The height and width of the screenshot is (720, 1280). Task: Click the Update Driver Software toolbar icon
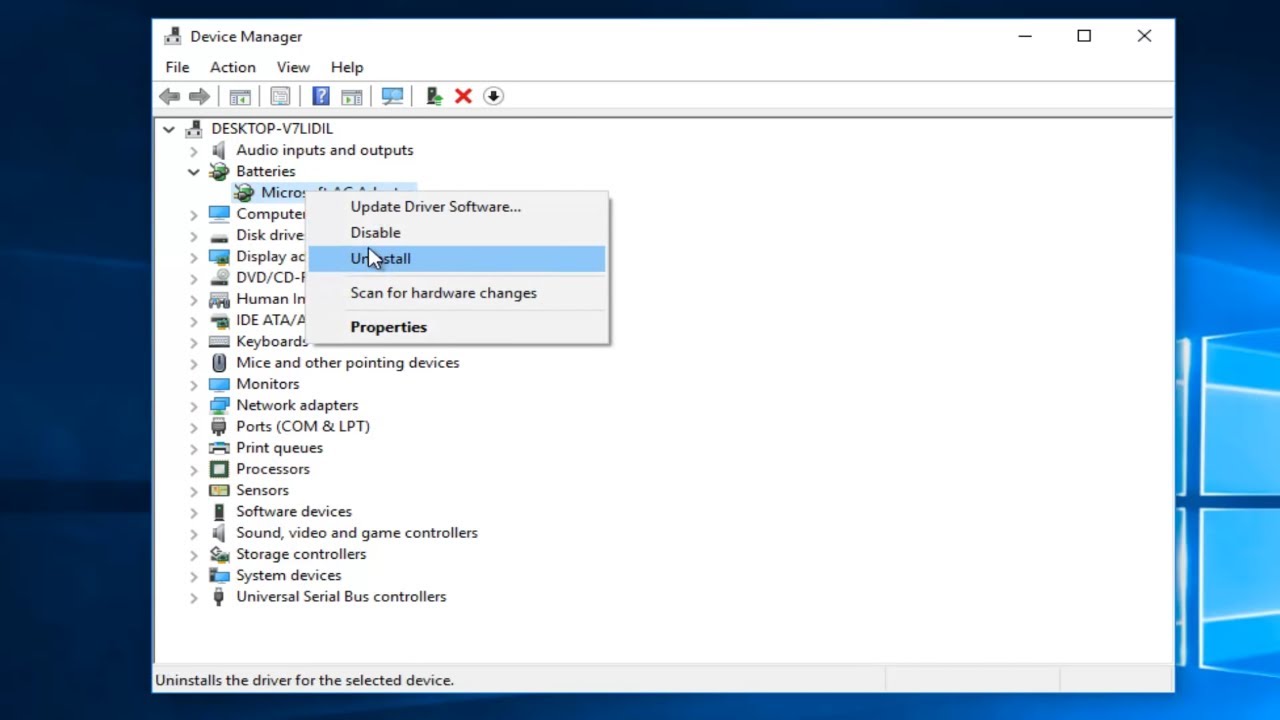433,96
